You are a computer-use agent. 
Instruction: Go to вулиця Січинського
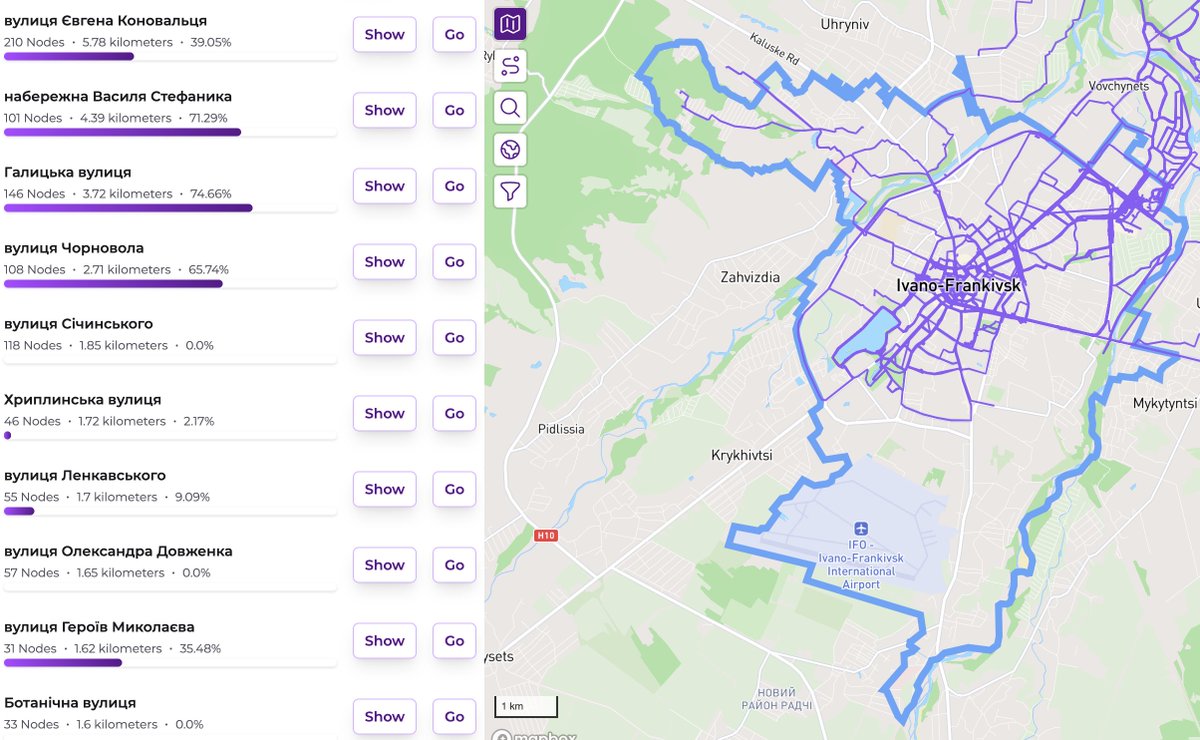point(454,338)
